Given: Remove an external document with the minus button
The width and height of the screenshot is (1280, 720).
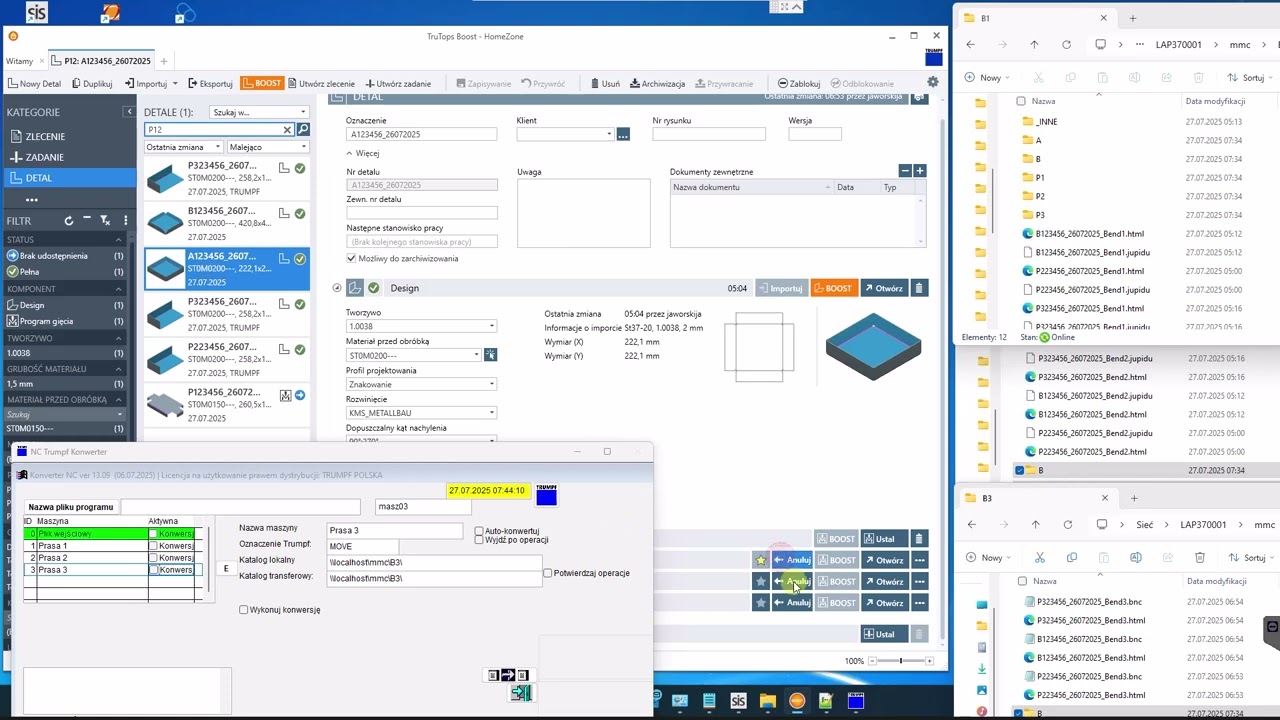Looking at the screenshot, I should pos(905,171).
